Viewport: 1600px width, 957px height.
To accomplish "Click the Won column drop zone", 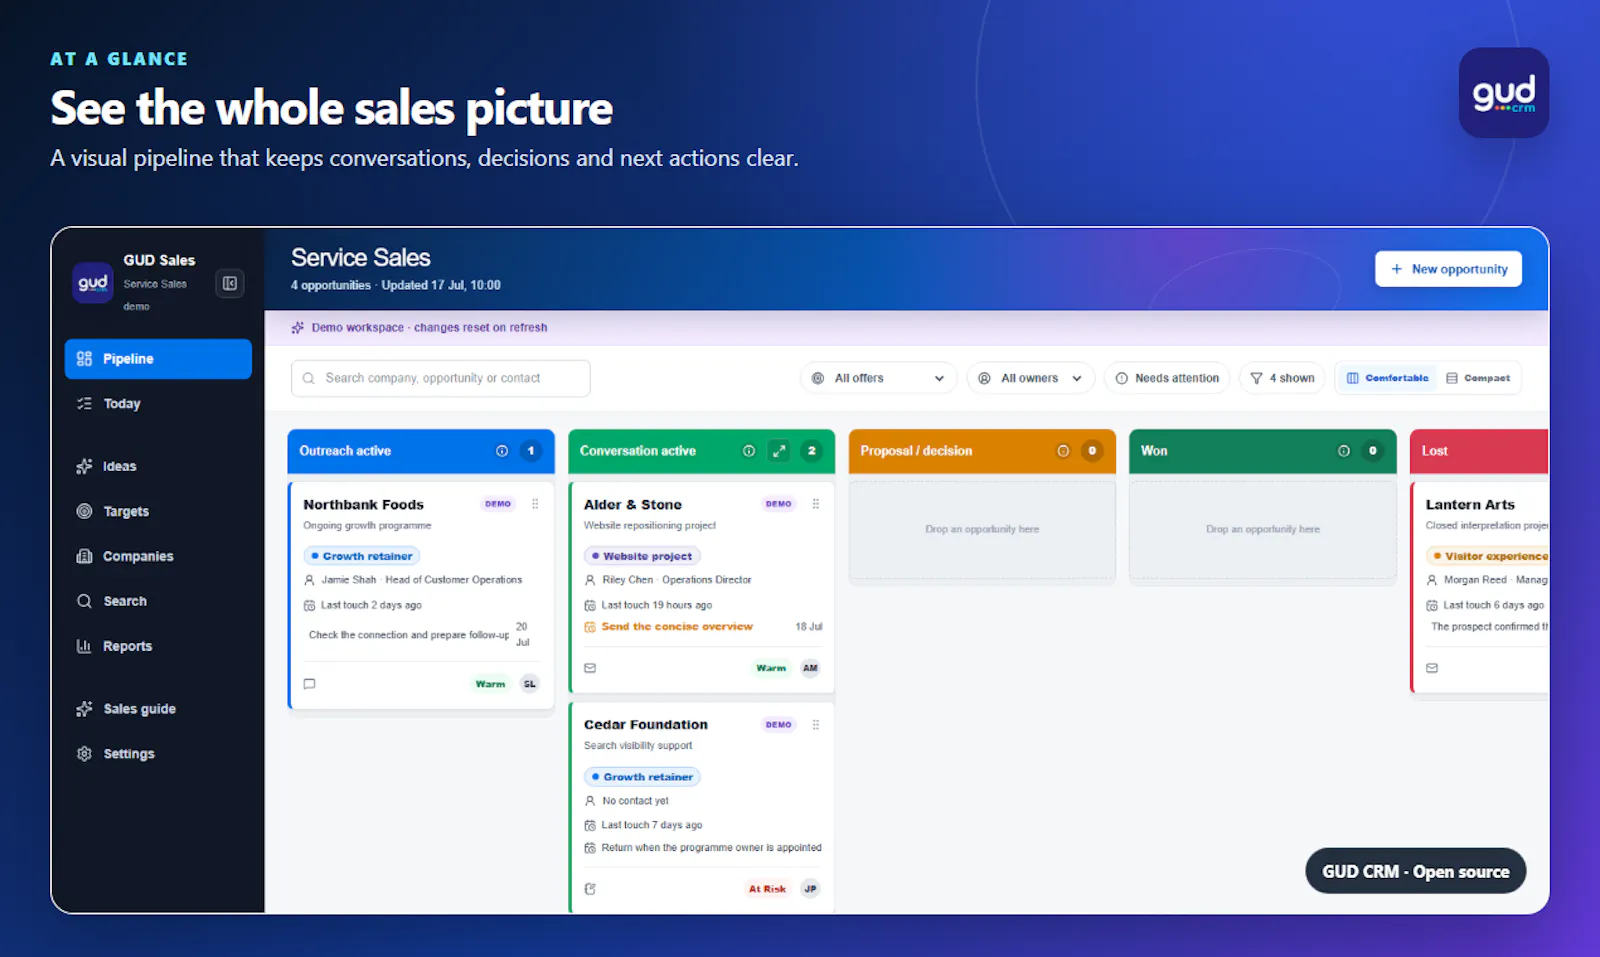I will pos(1263,529).
